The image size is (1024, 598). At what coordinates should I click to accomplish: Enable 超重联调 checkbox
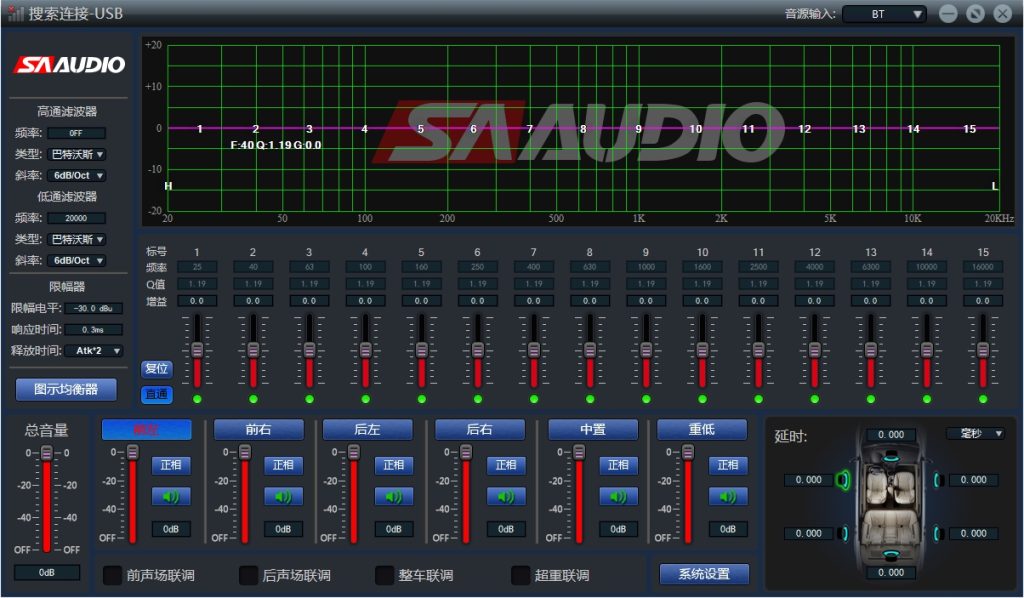click(x=520, y=575)
